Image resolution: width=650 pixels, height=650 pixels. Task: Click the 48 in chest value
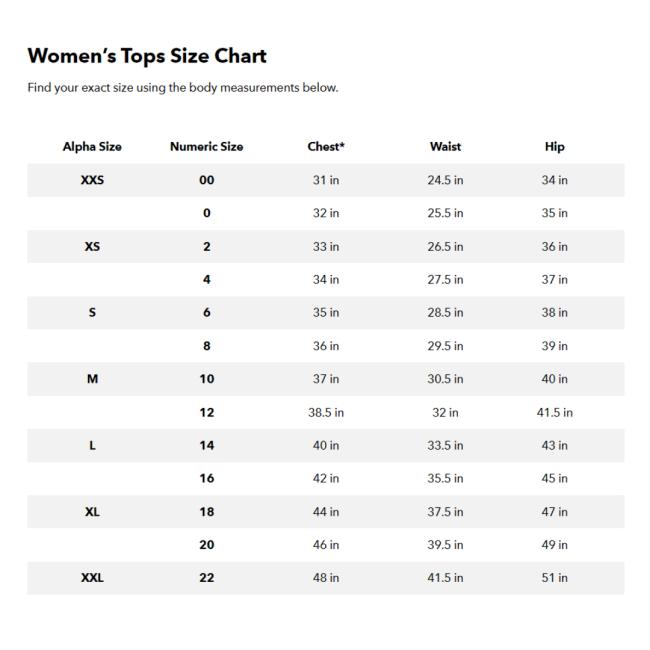coord(326,578)
